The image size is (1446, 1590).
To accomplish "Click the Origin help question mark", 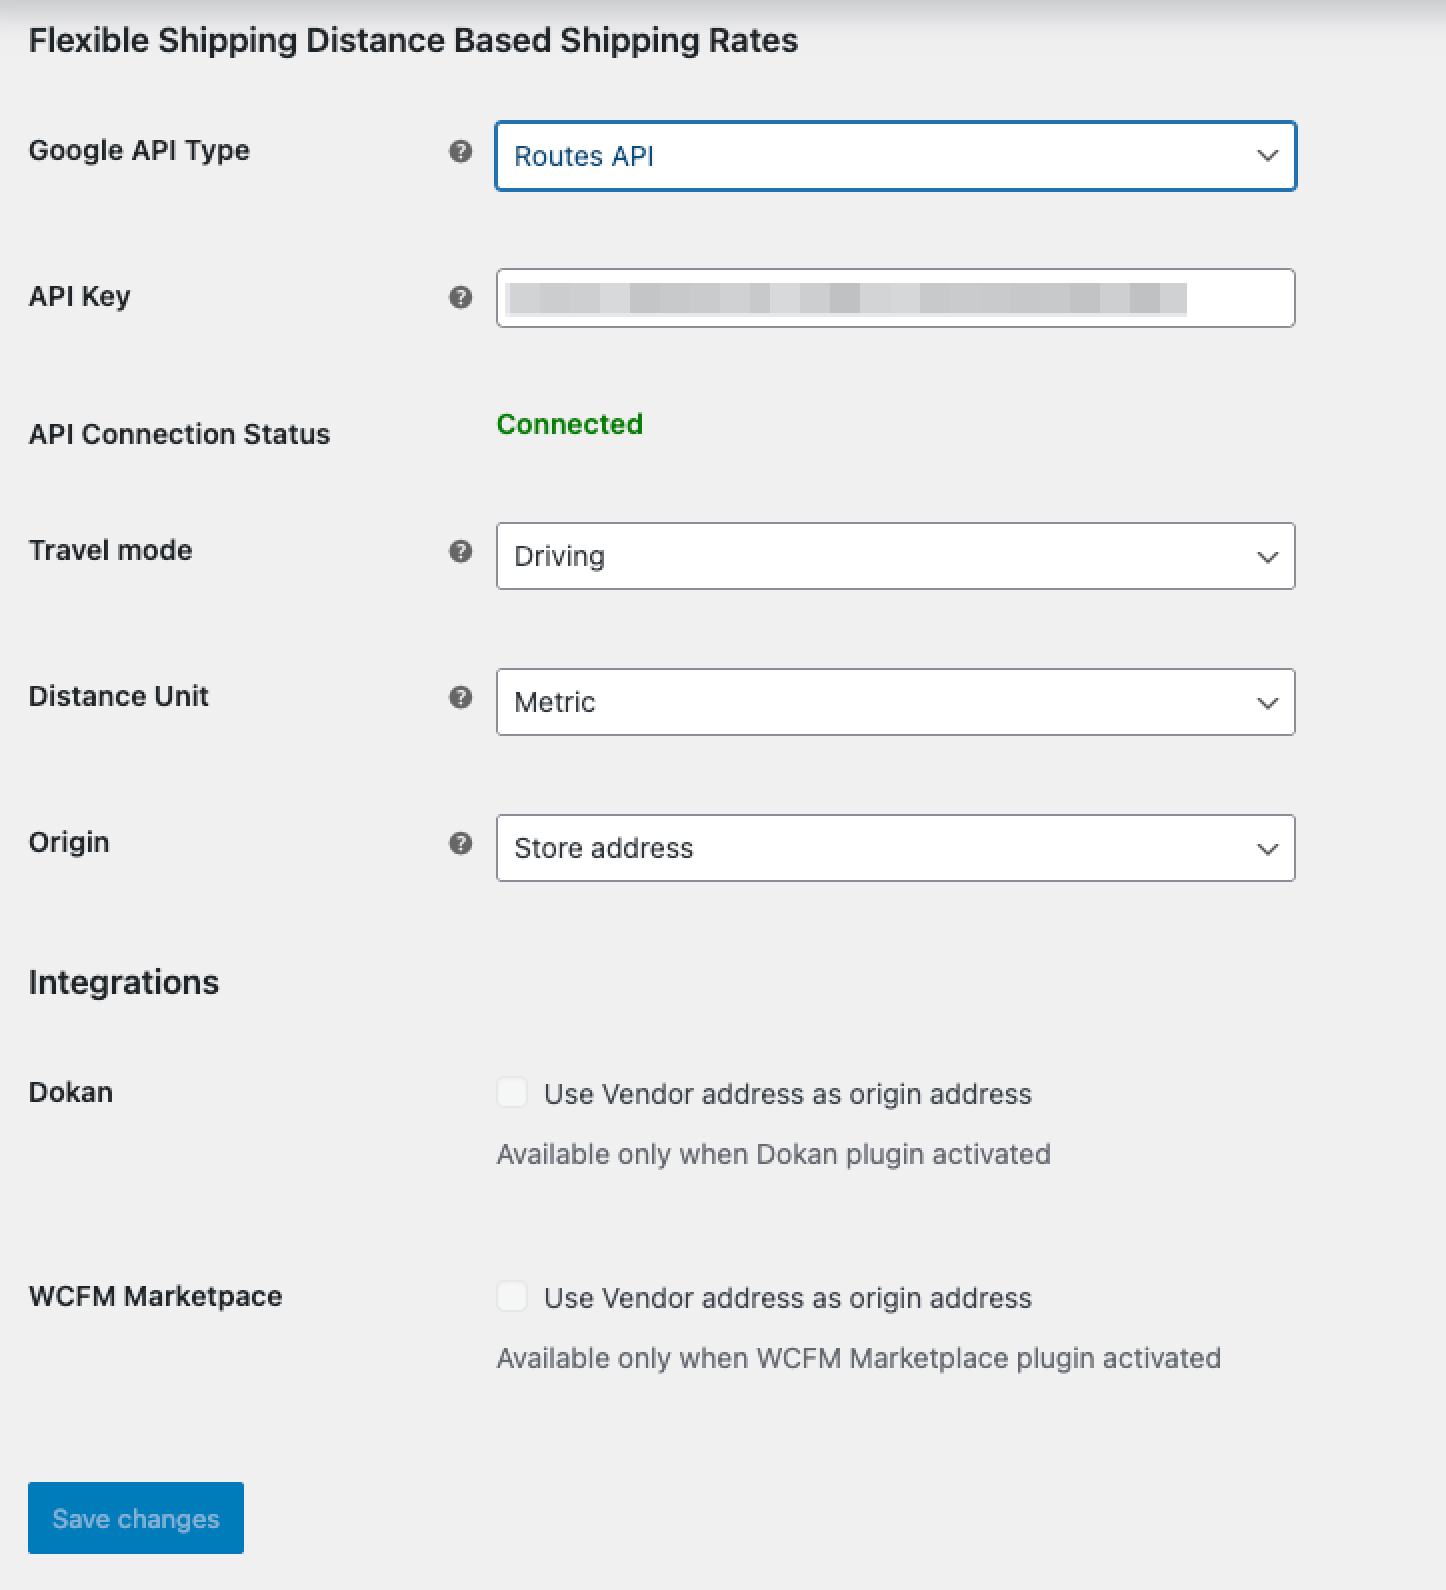I will [x=460, y=843].
